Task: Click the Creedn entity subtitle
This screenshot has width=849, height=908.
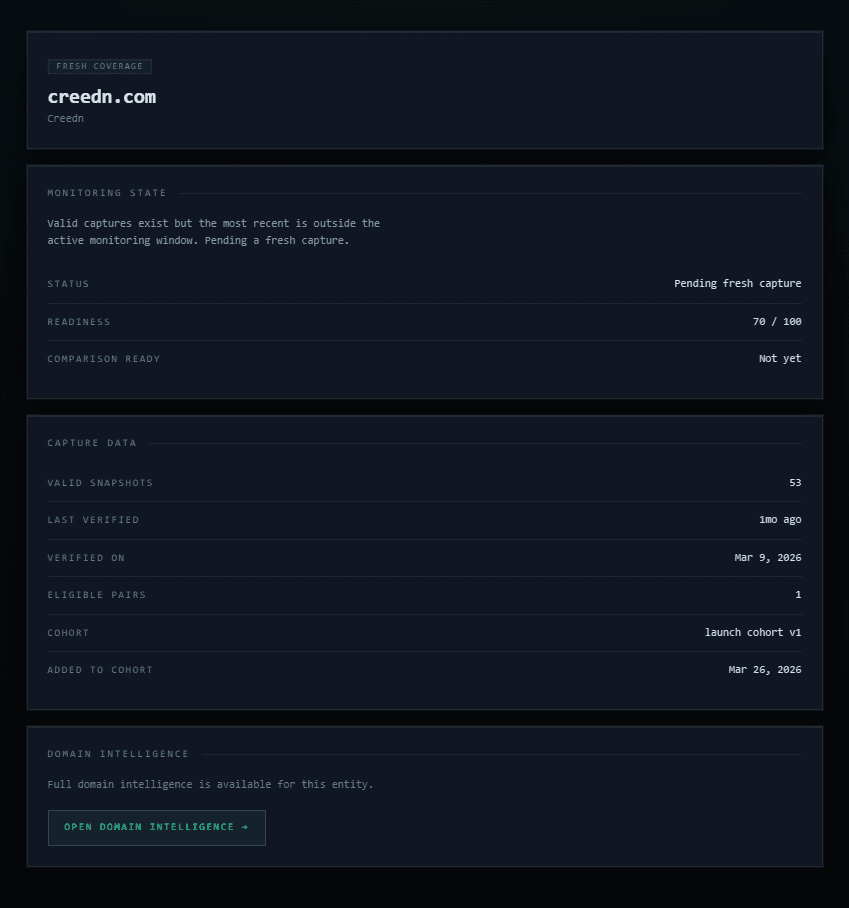Action: pyautogui.click(x=65, y=118)
